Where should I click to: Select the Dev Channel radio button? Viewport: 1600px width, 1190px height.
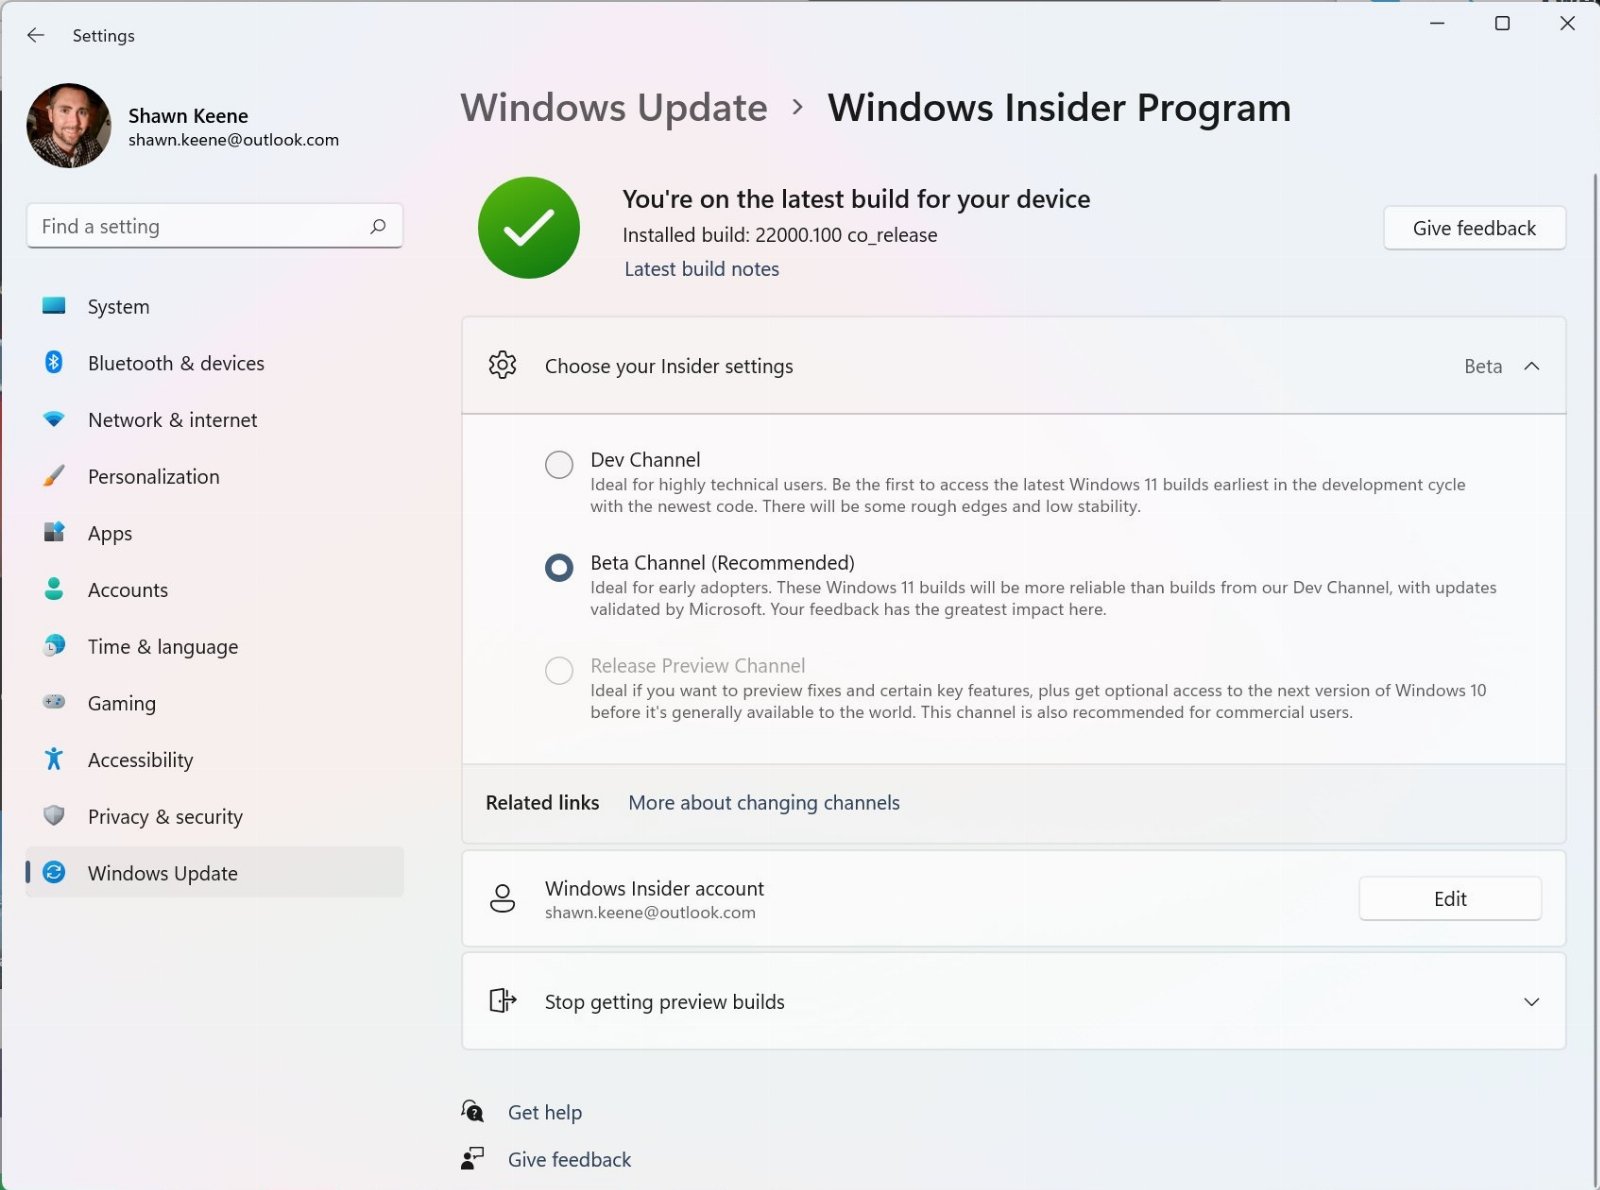click(559, 464)
